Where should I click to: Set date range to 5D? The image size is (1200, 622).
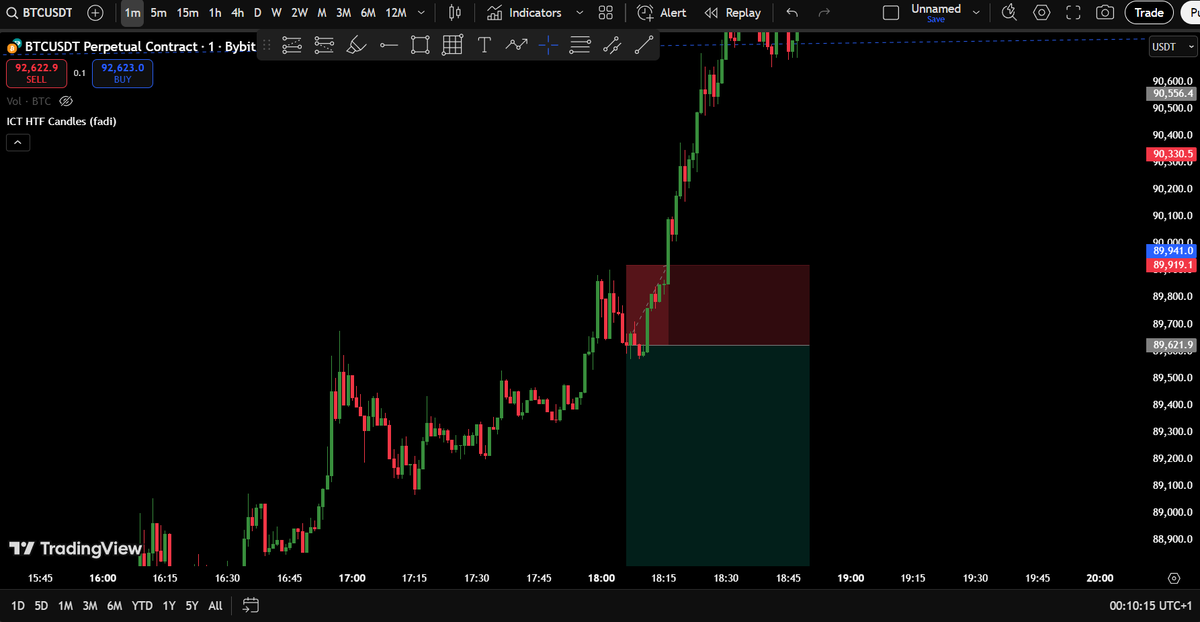[41, 605]
